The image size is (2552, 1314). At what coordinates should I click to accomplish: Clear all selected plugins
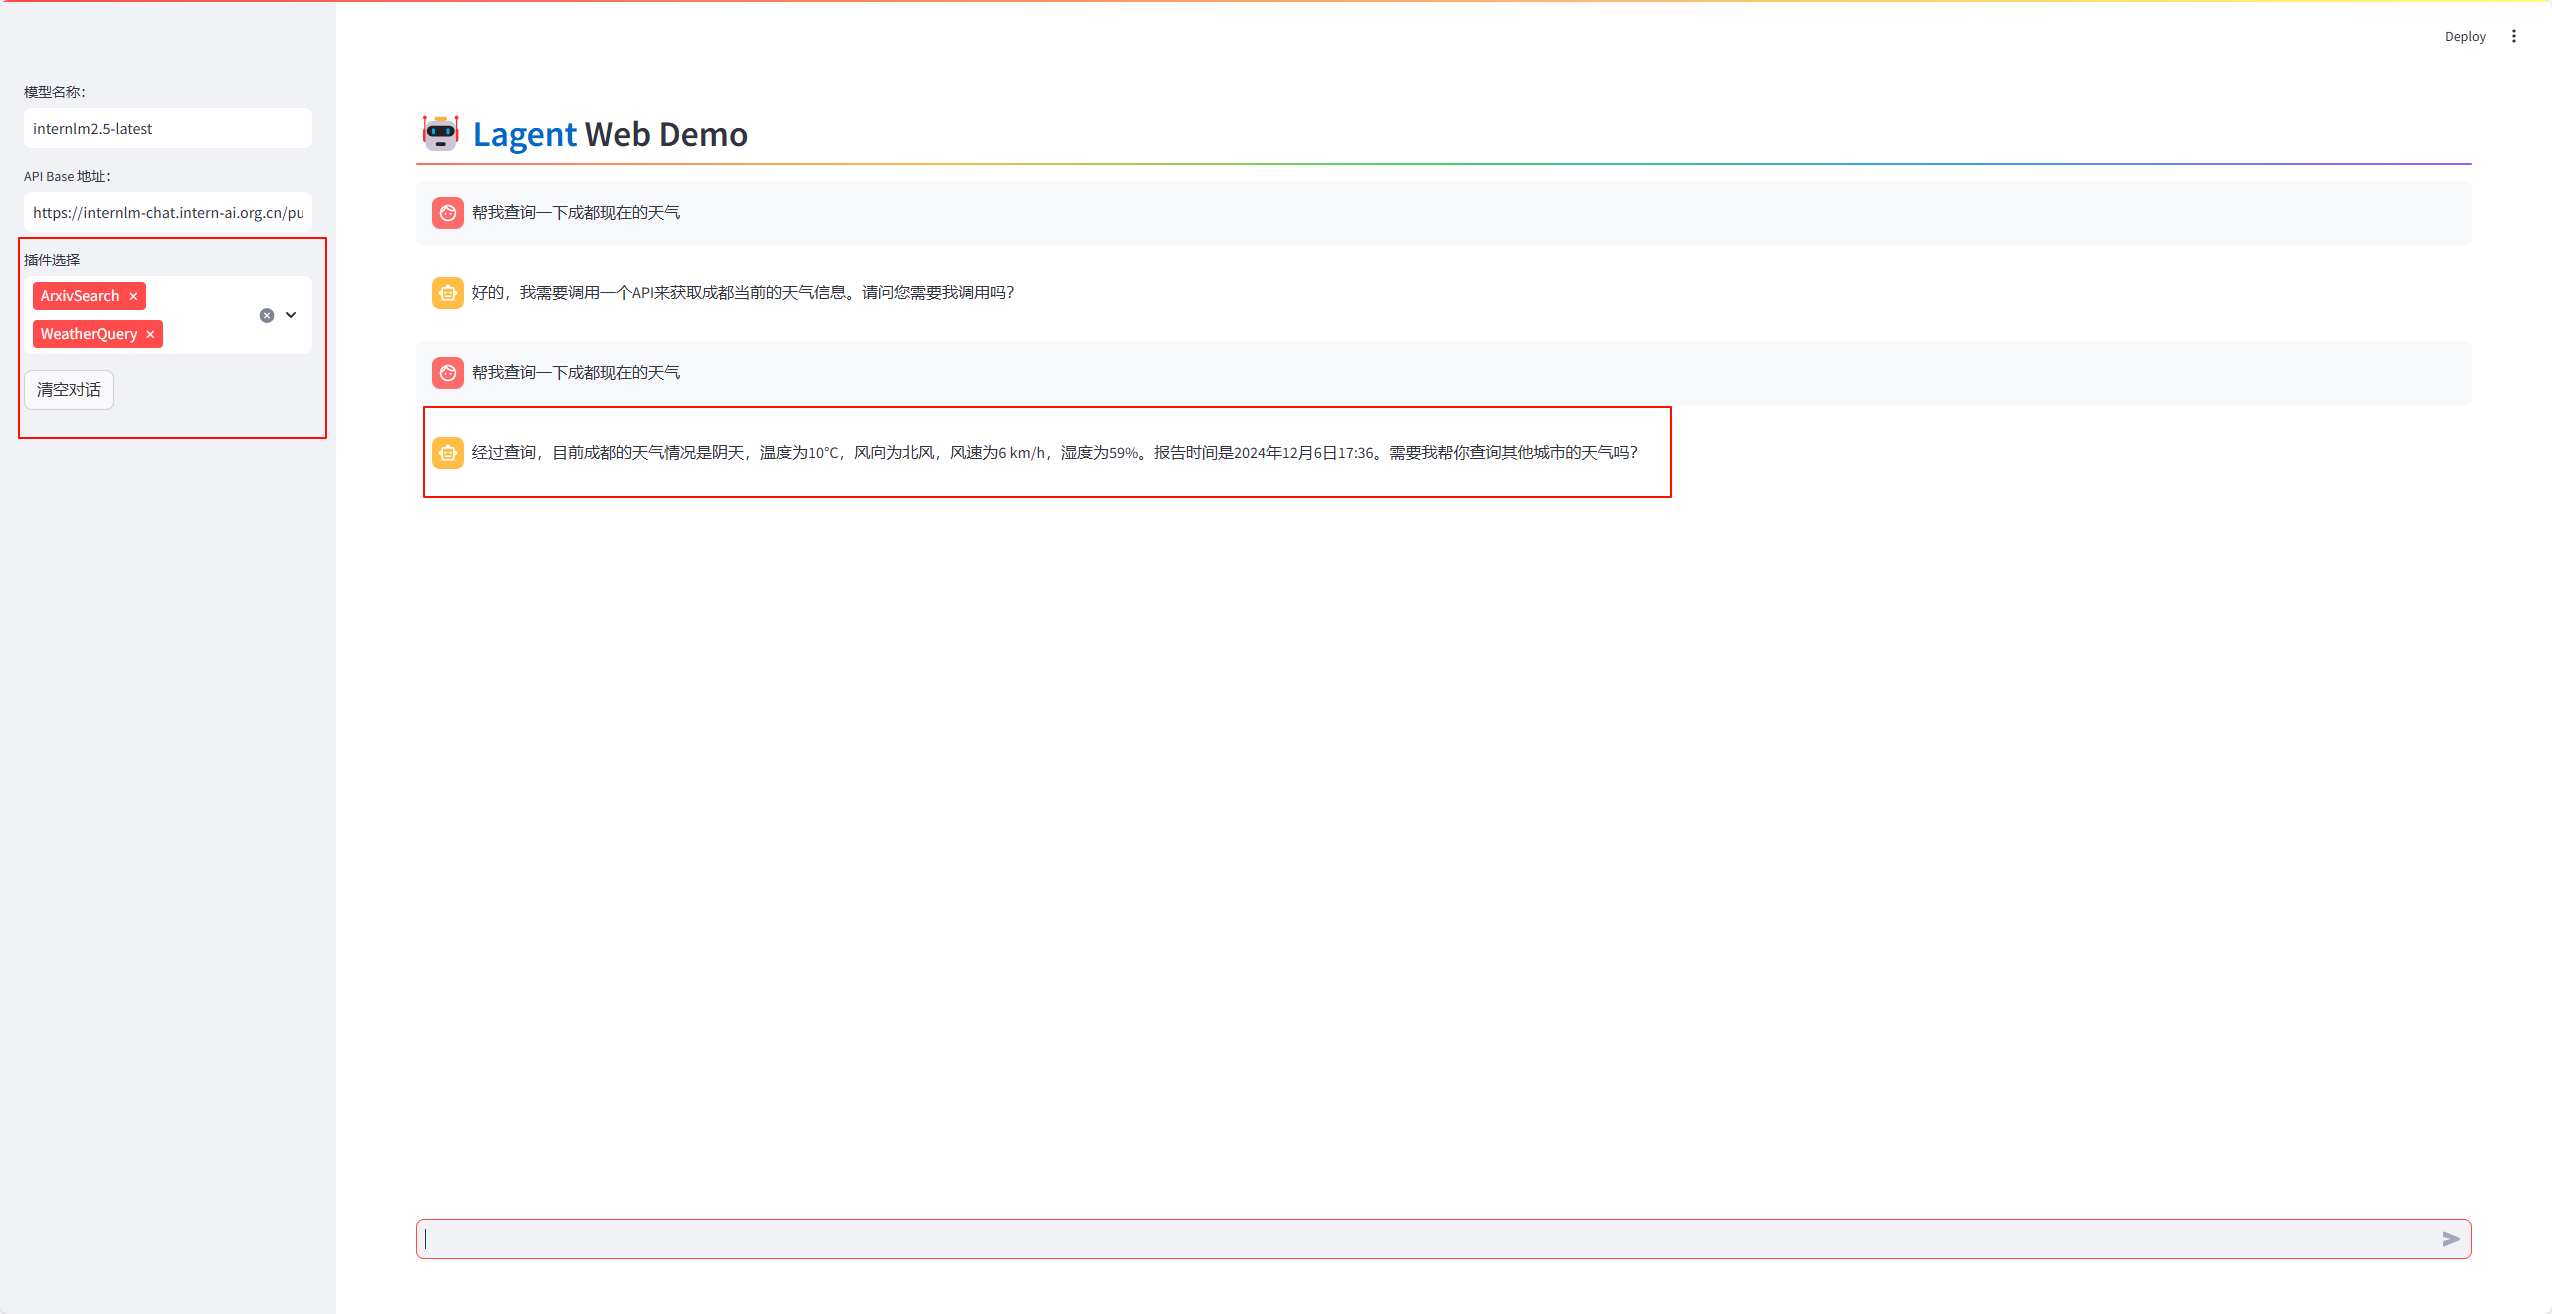267,315
